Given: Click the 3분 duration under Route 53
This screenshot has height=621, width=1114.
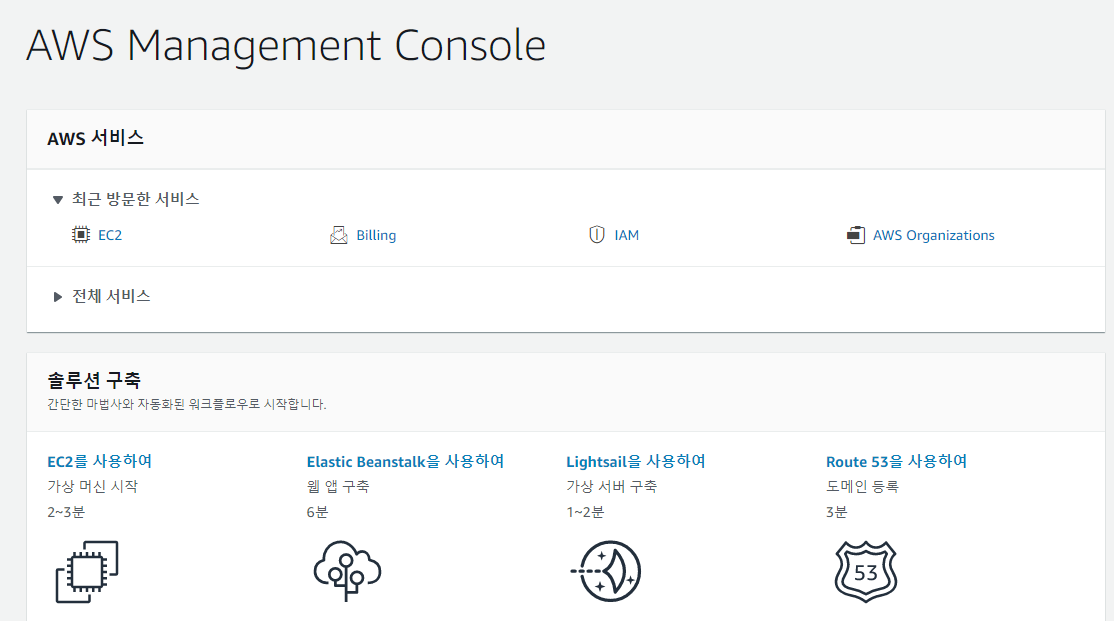Looking at the screenshot, I should pos(836,512).
